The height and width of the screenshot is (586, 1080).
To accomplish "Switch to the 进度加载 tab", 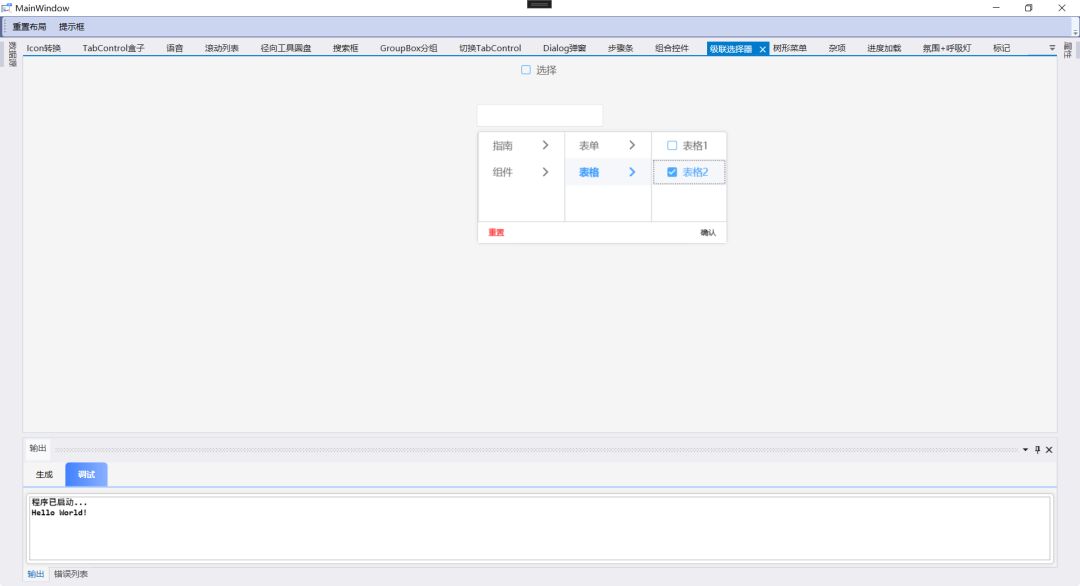I will [x=884, y=48].
